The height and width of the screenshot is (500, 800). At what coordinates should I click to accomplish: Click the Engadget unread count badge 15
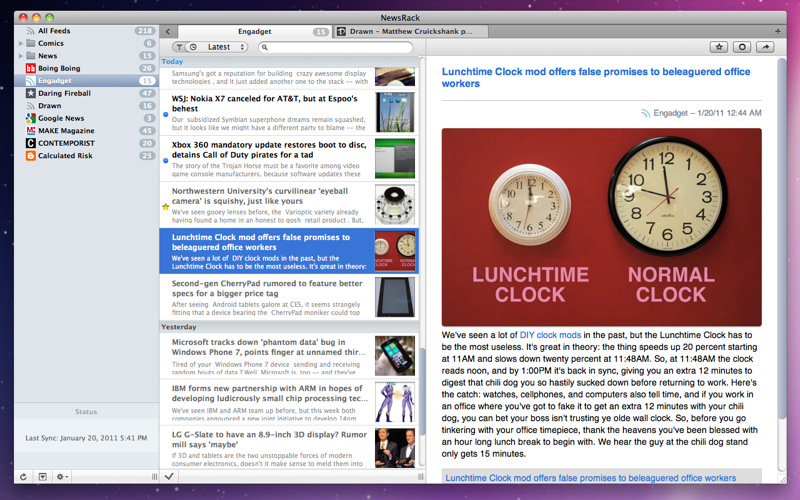pyautogui.click(x=147, y=81)
